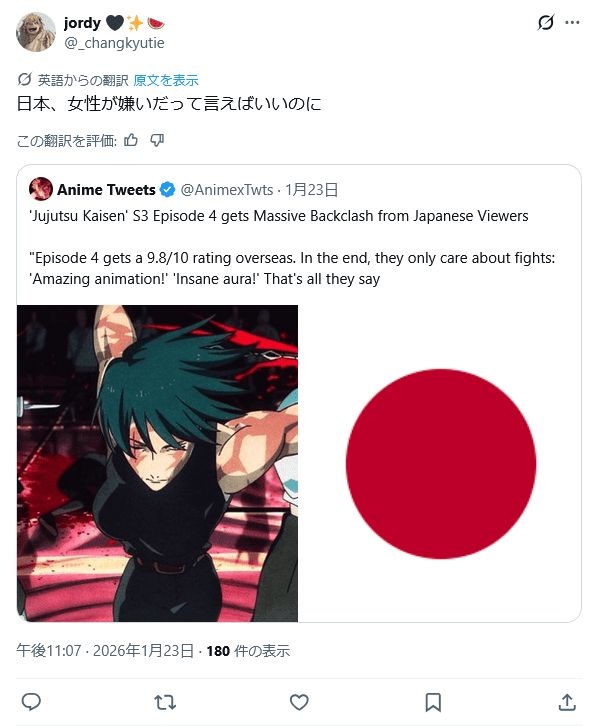The image size is (598, 726).
Task: Click the @AnimexTwts handle
Action: 226,189
